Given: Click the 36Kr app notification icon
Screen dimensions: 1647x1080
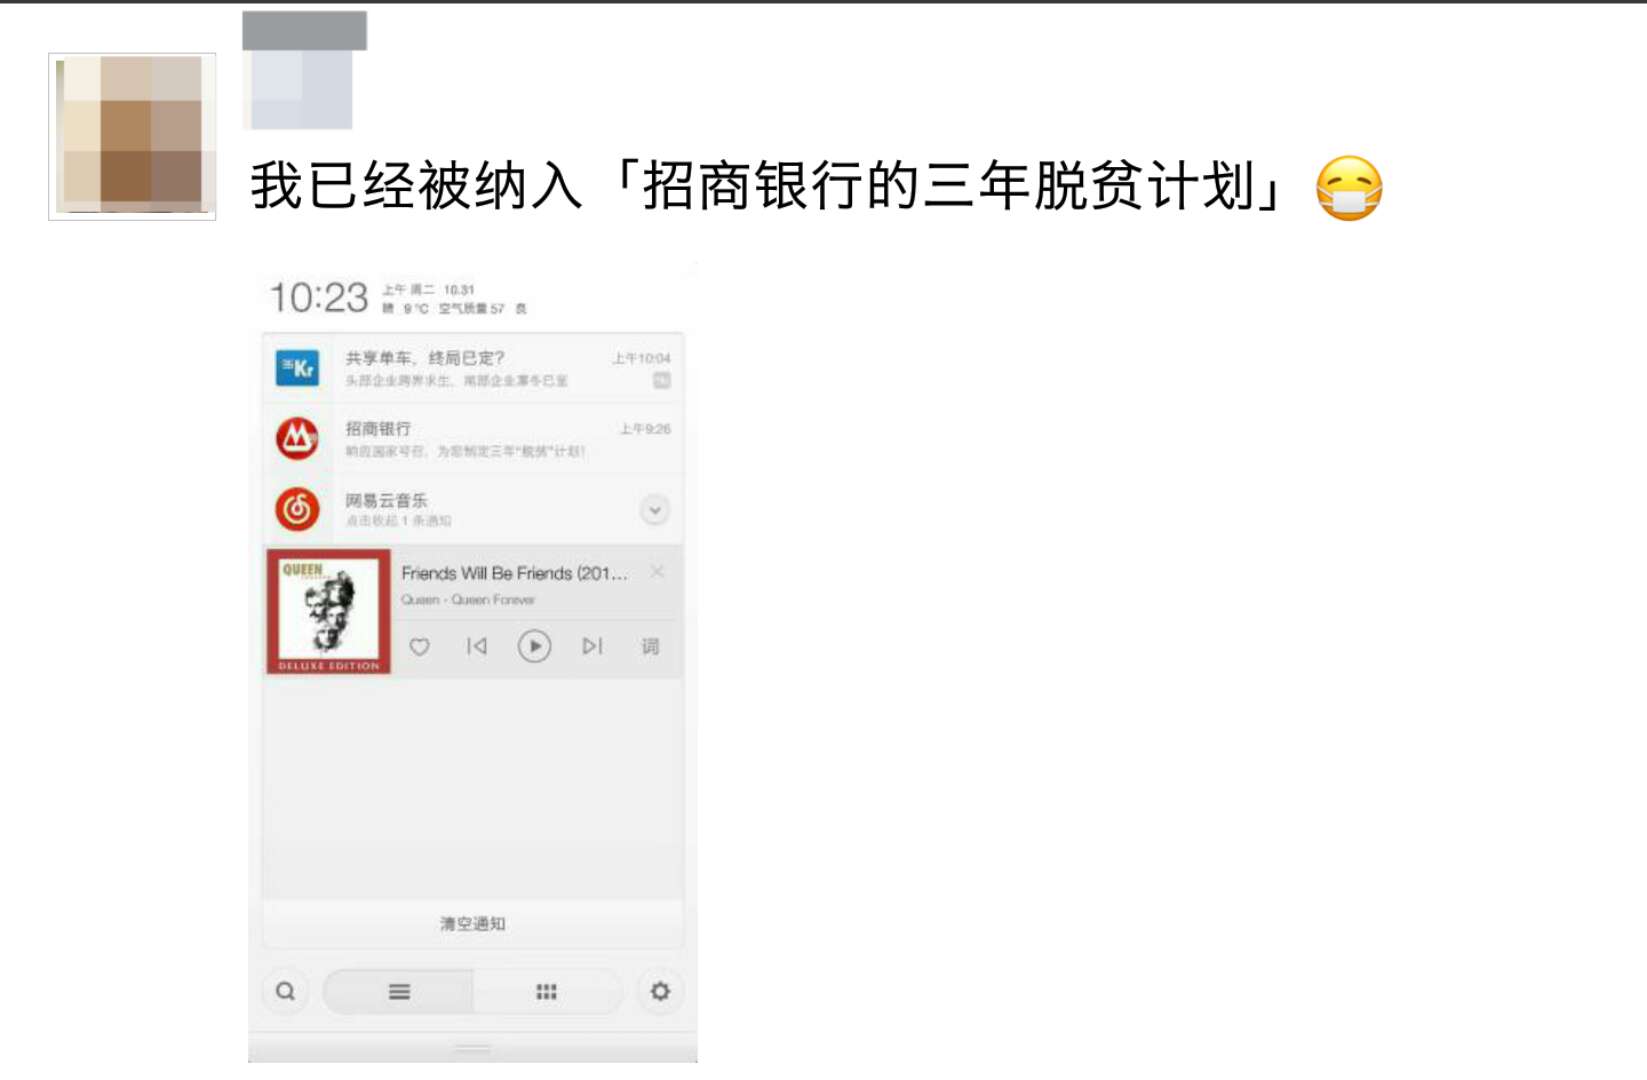Looking at the screenshot, I should [x=297, y=368].
